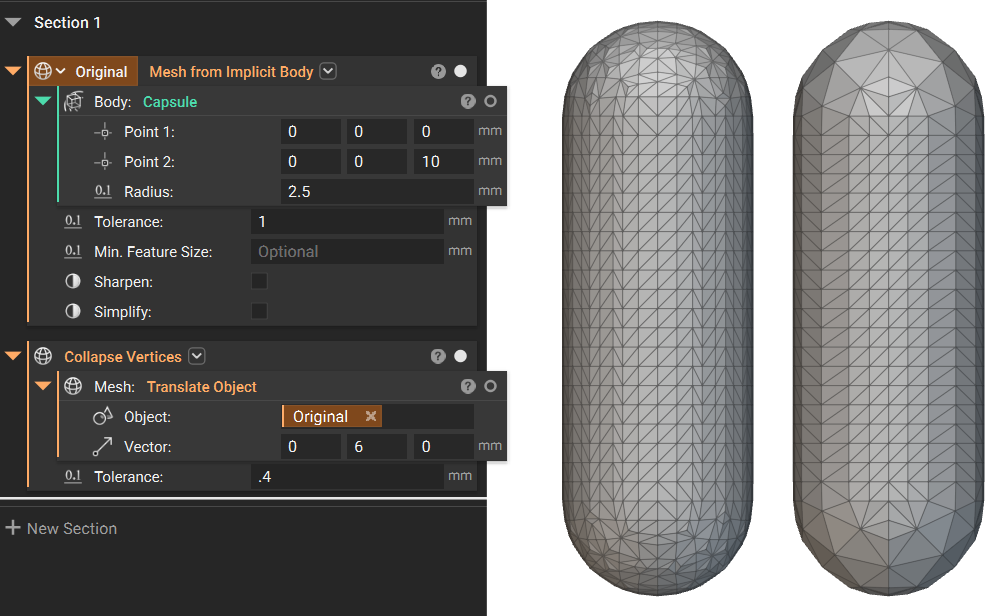Edit the Vector Y value 6 field
The image size is (1004, 616).
click(376, 447)
